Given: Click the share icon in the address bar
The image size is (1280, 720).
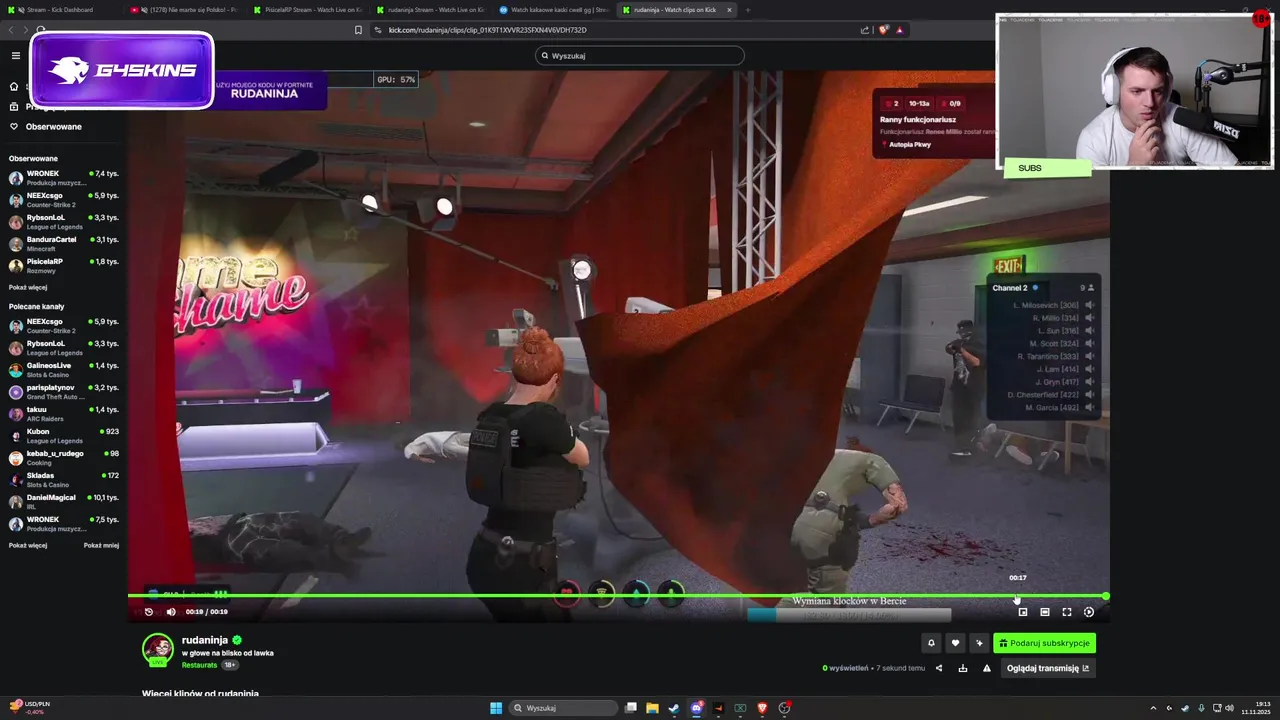Looking at the screenshot, I should [x=865, y=30].
